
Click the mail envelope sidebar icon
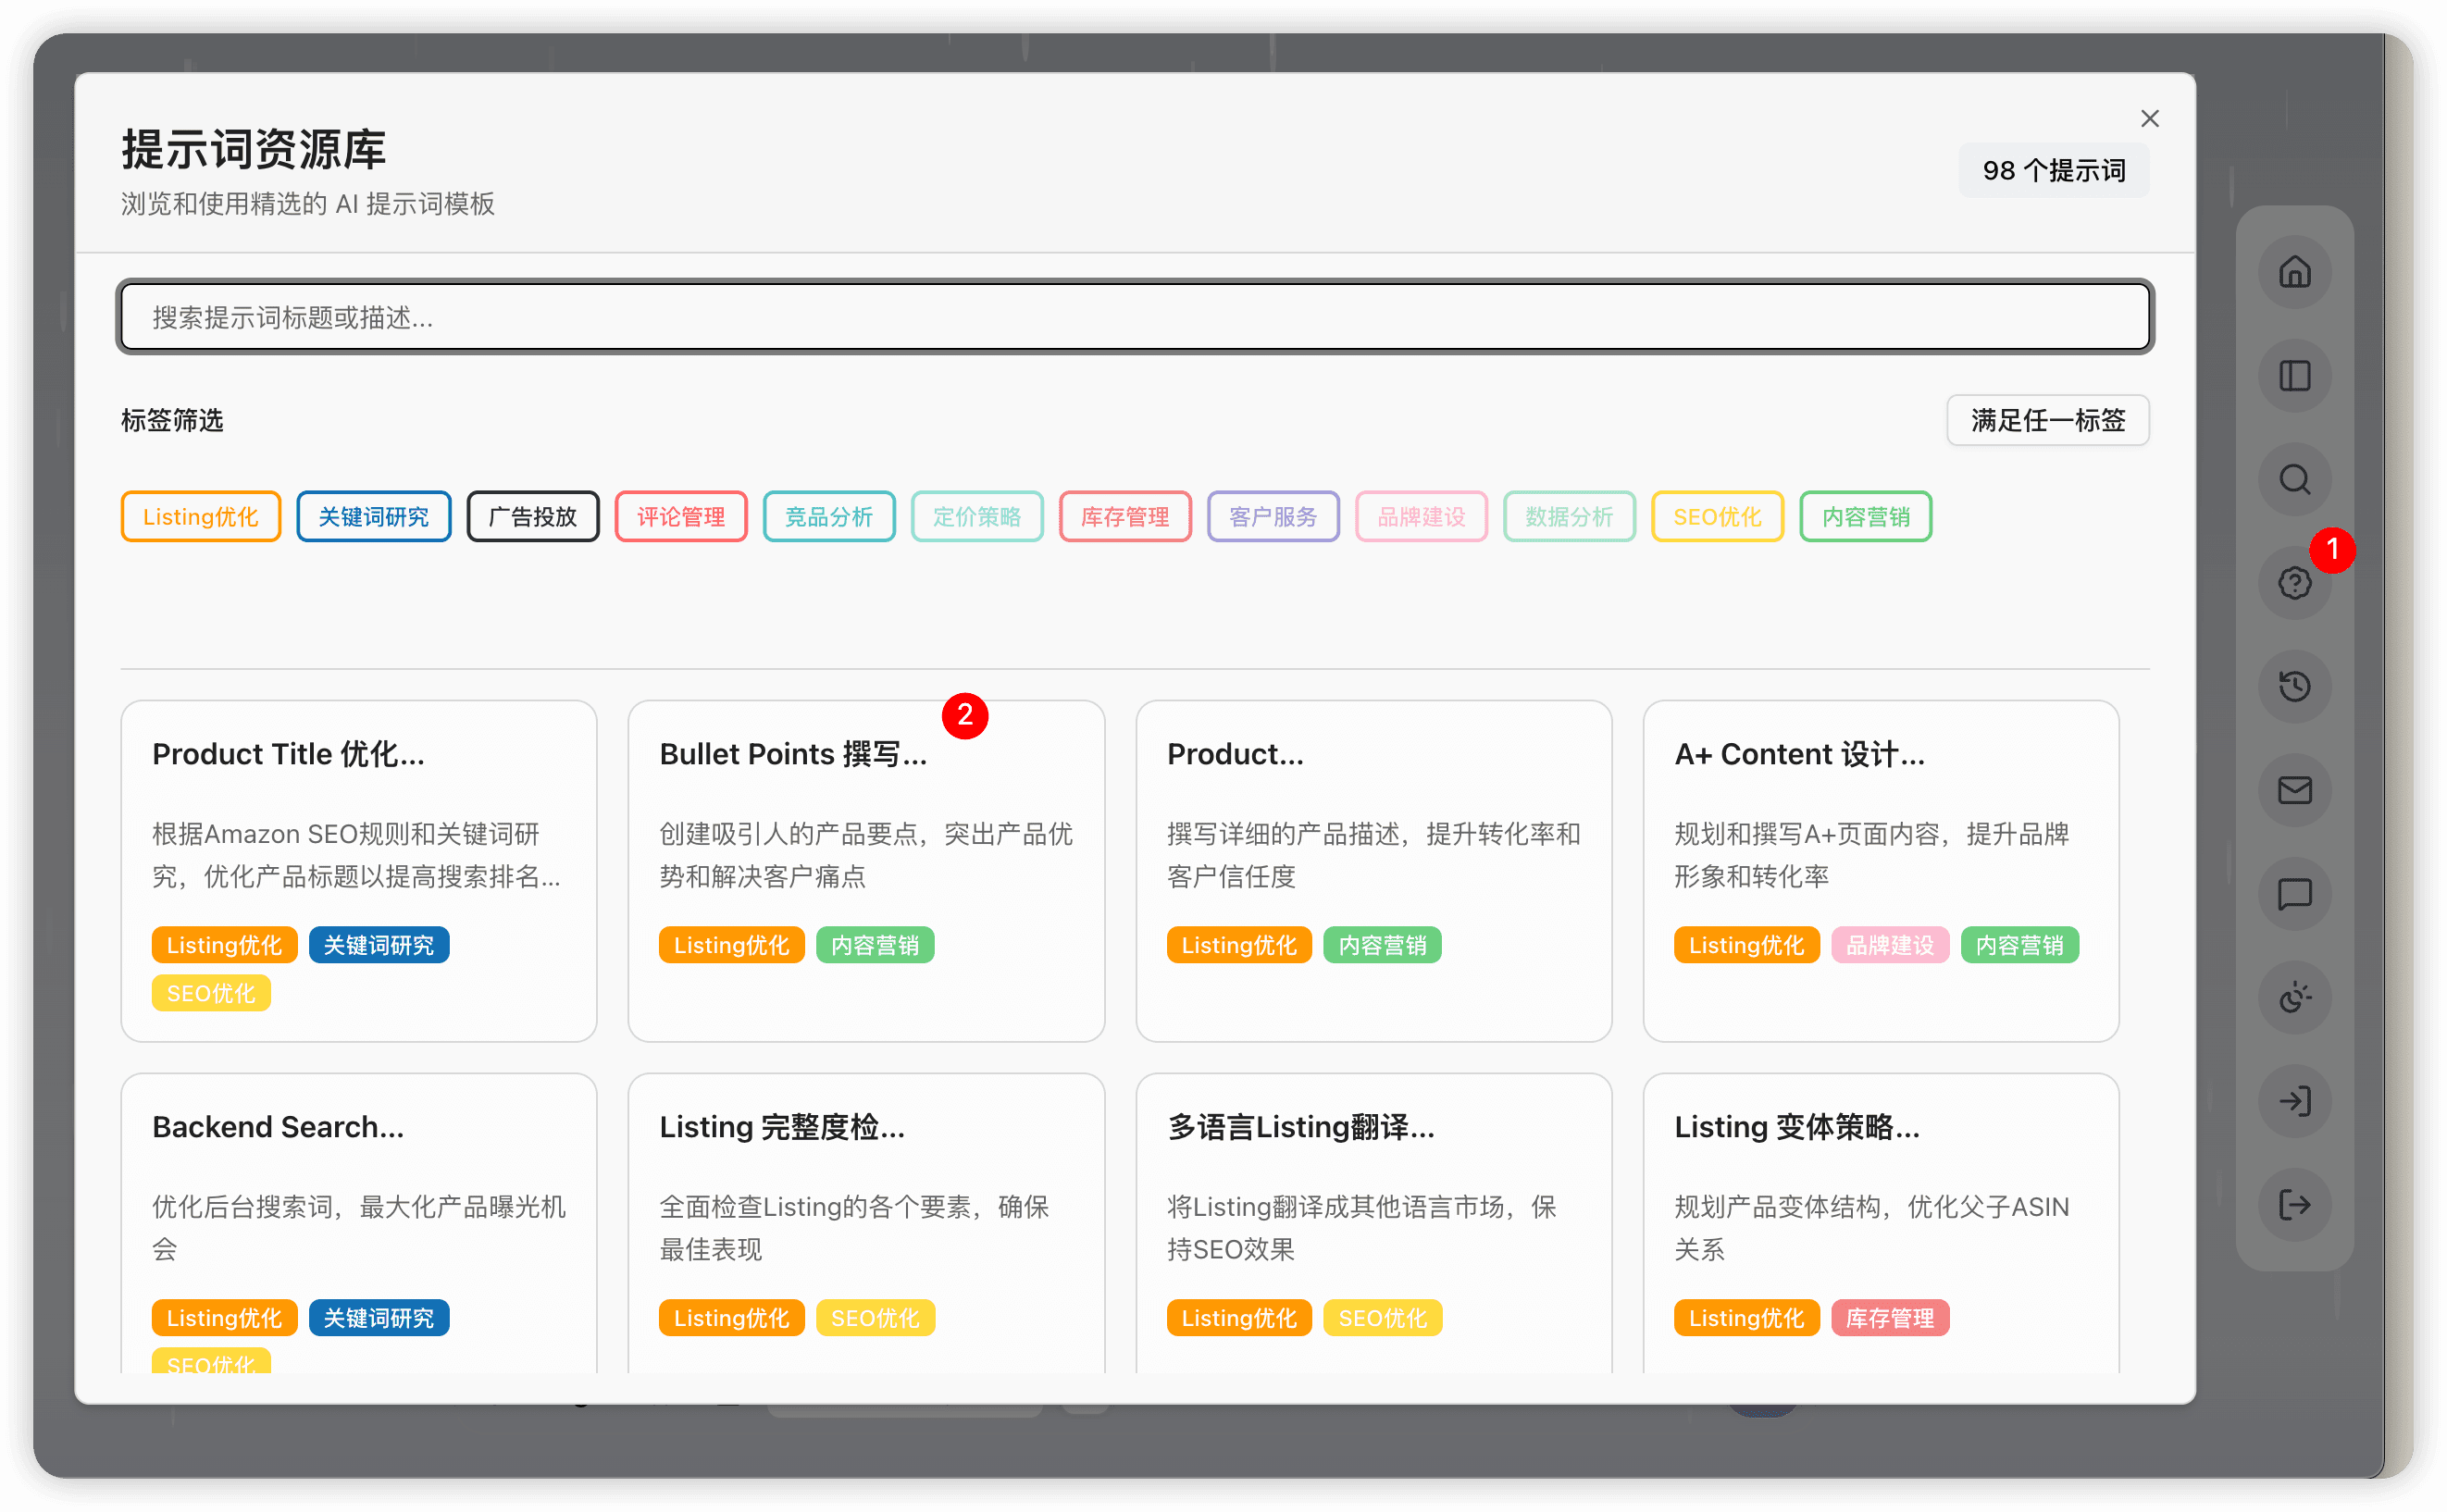pyautogui.click(x=2294, y=790)
